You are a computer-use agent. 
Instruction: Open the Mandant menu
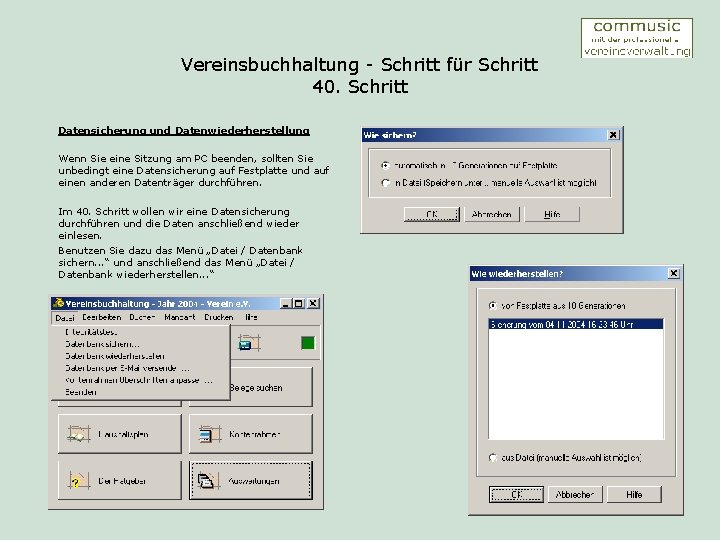pos(180,317)
